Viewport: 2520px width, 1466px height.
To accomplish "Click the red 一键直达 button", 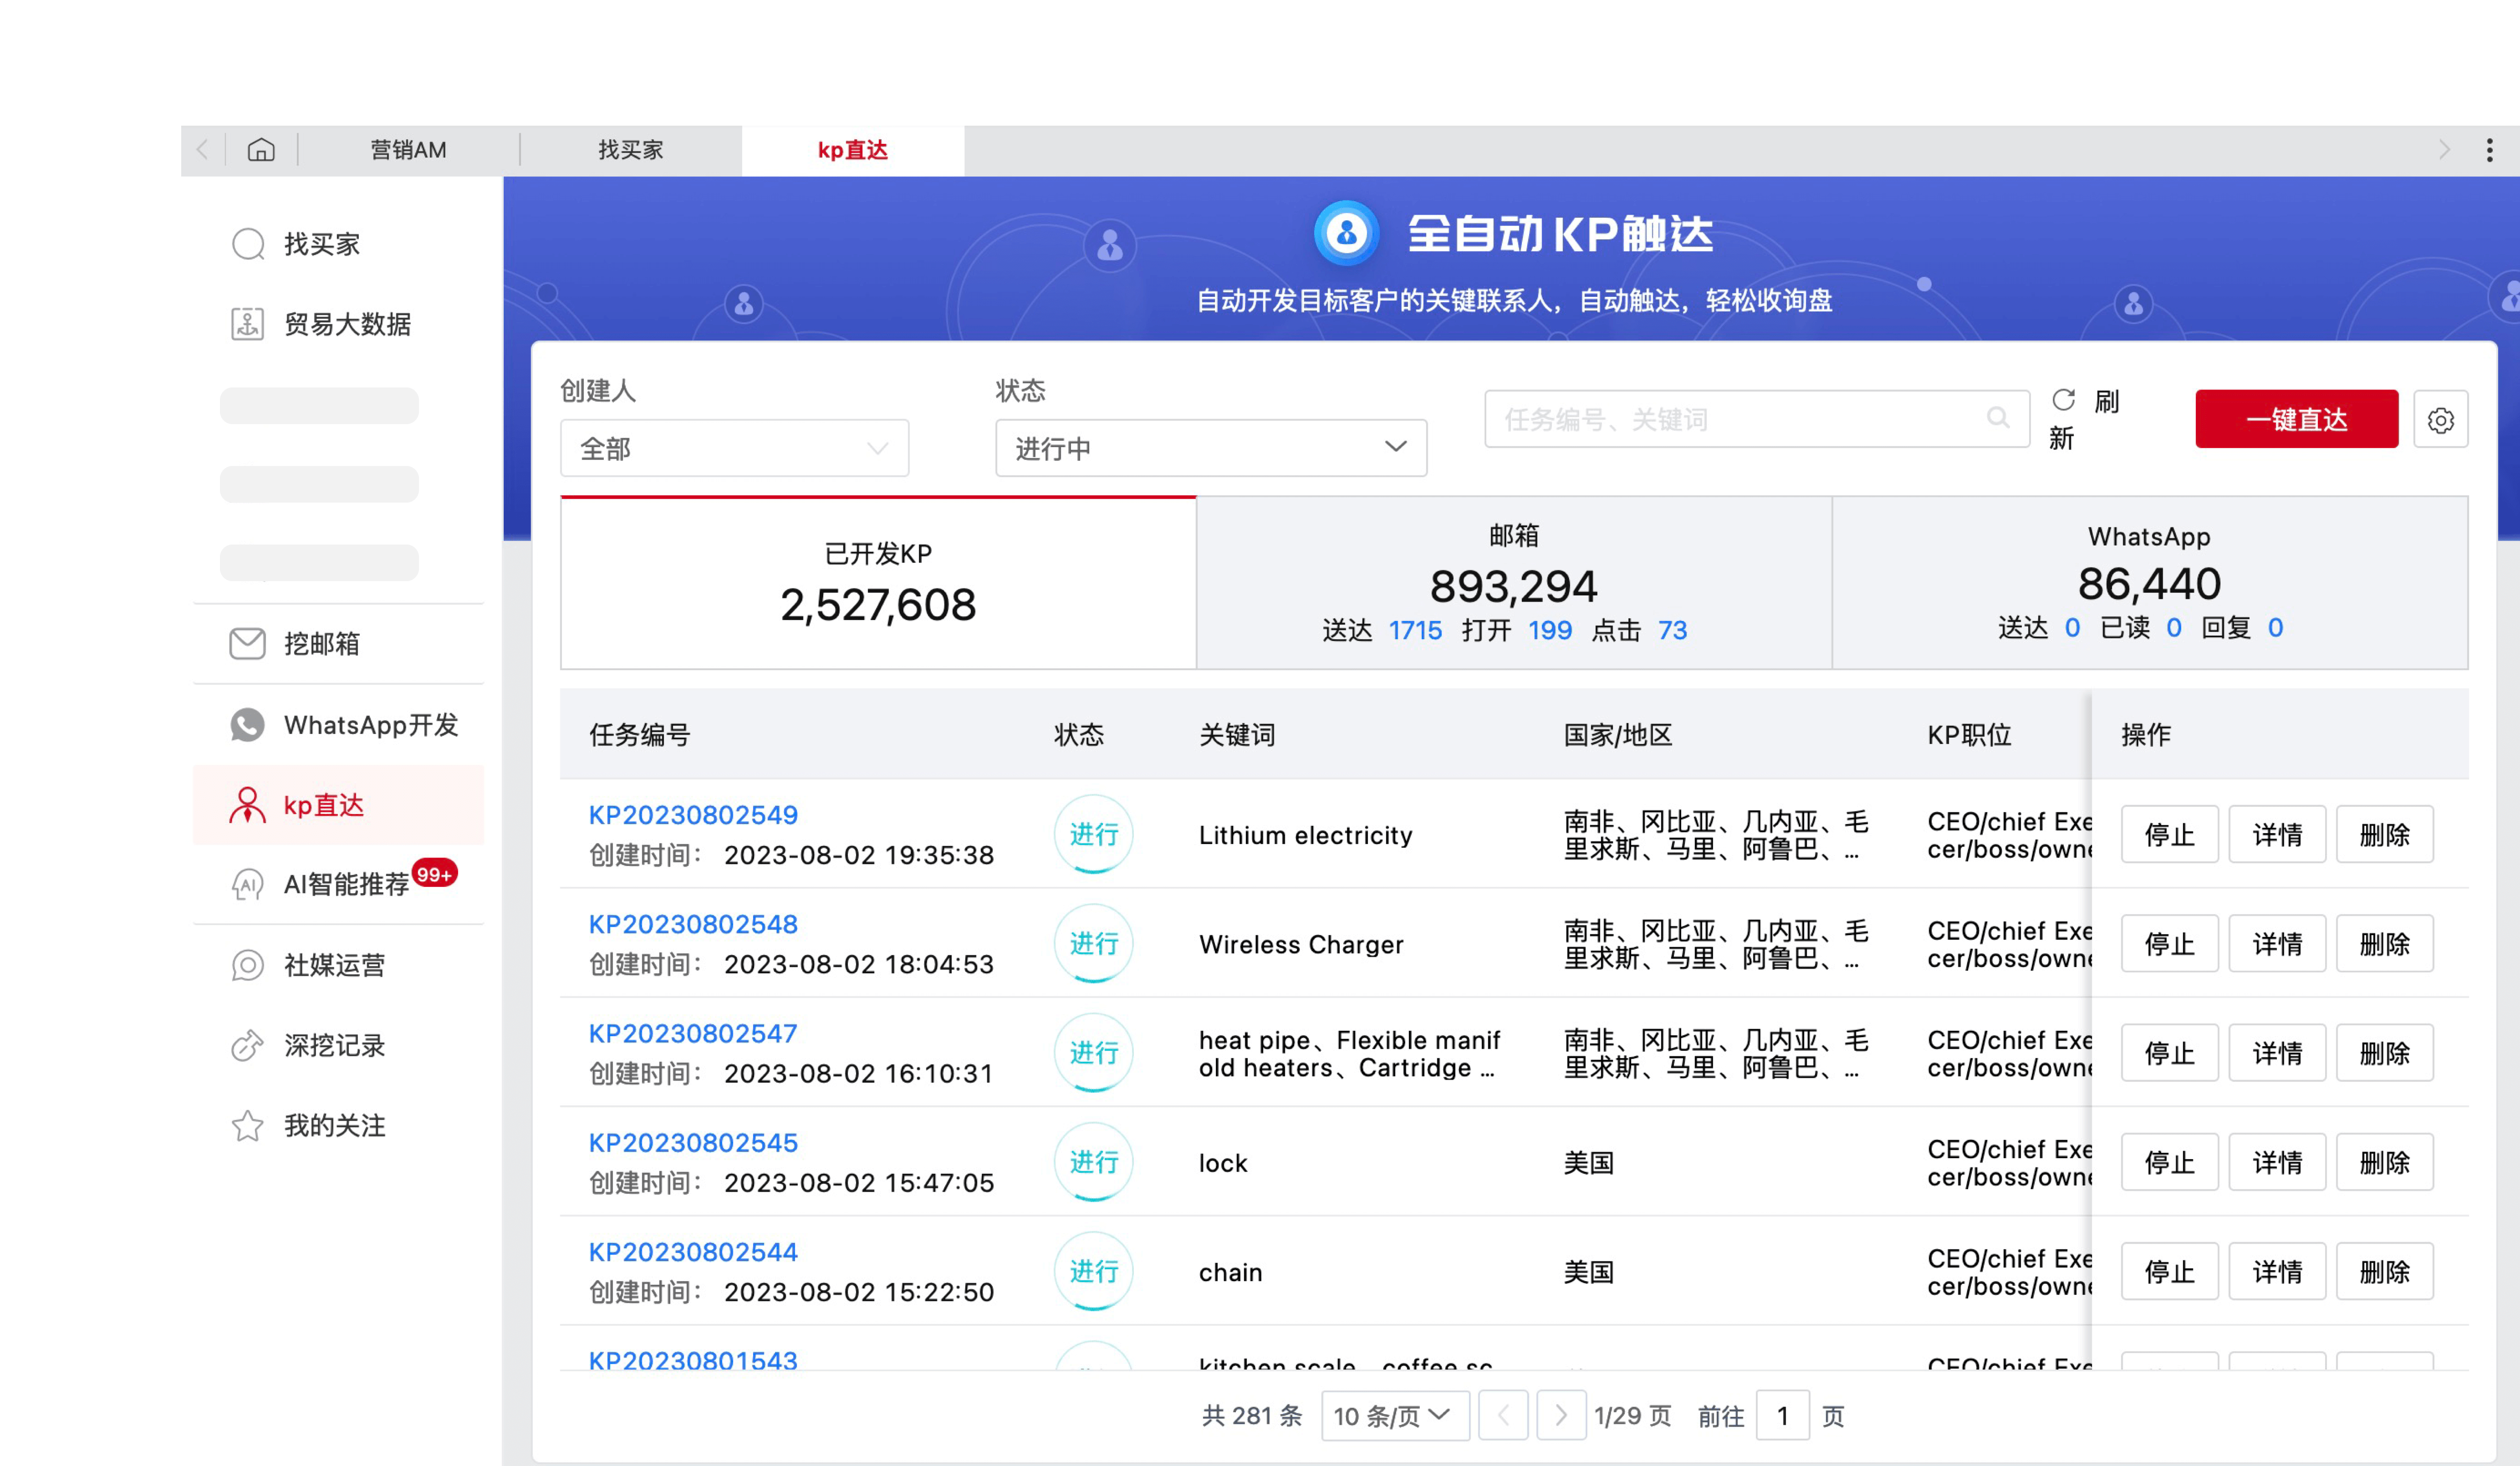I will coord(2296,419).
